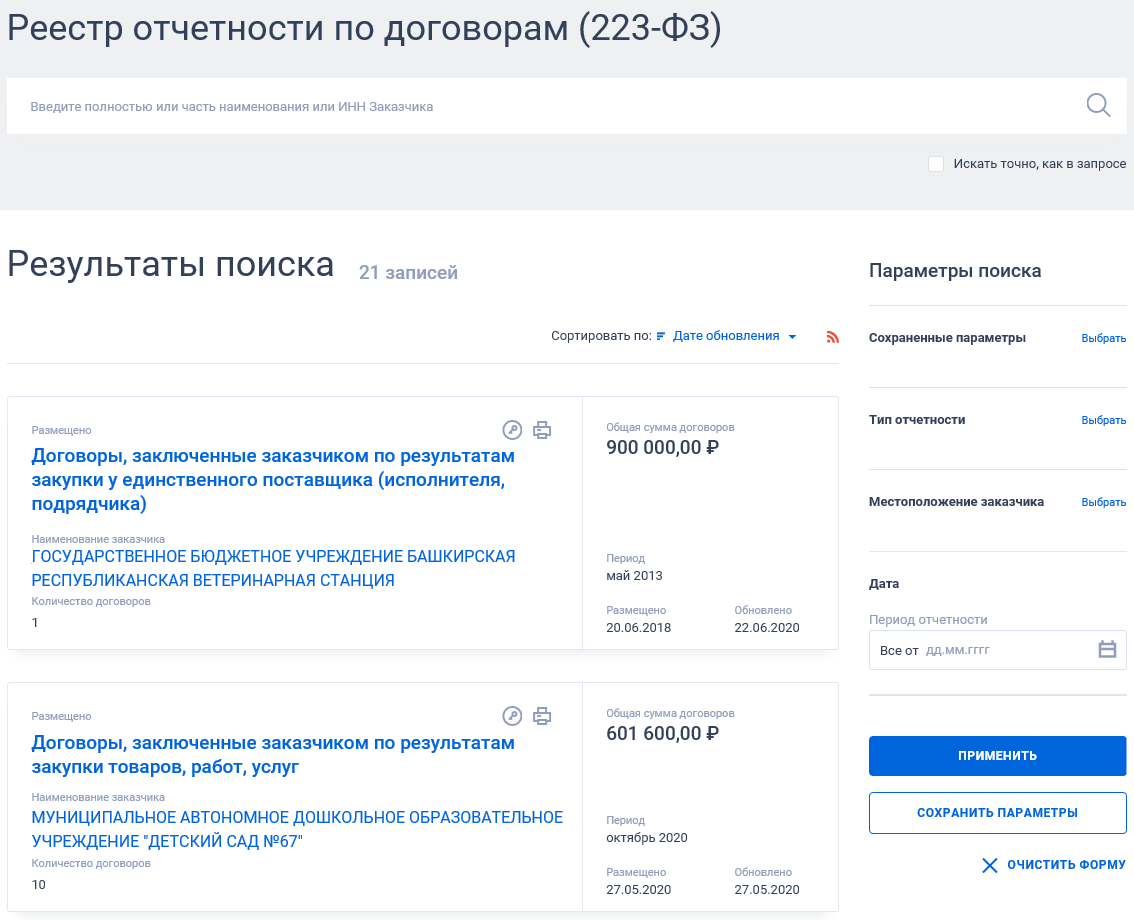This screenshot has width=1134, height=920.
Task: Clear the form with ОЧИСТИТЬ ФОРМУ
Action: [1054, 865]
